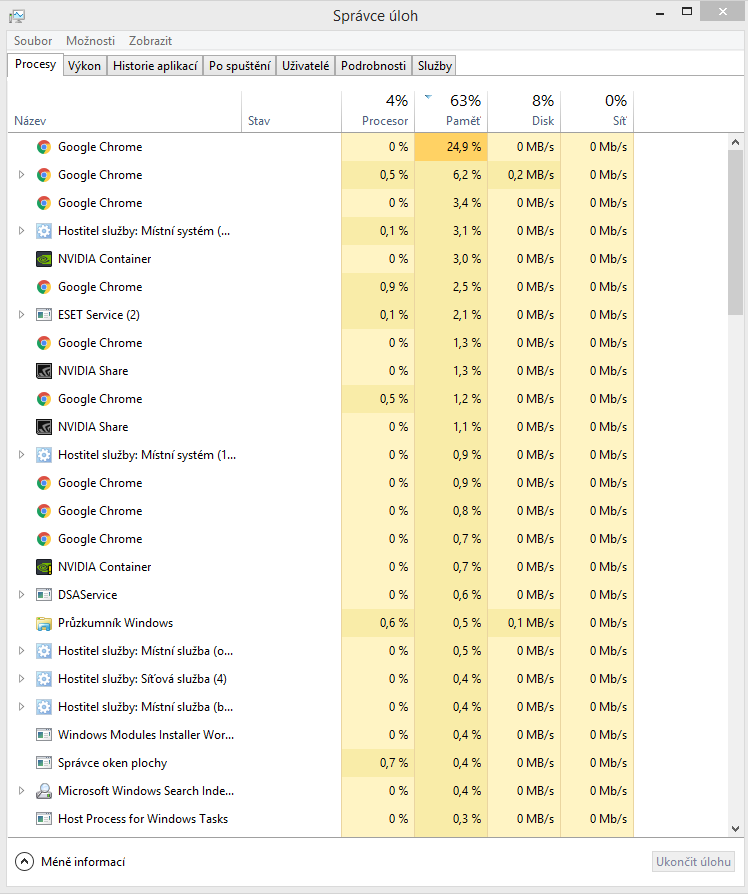Collapse view with Méně informací
Viewport: 748px width, 894px height.
(72, 861)
